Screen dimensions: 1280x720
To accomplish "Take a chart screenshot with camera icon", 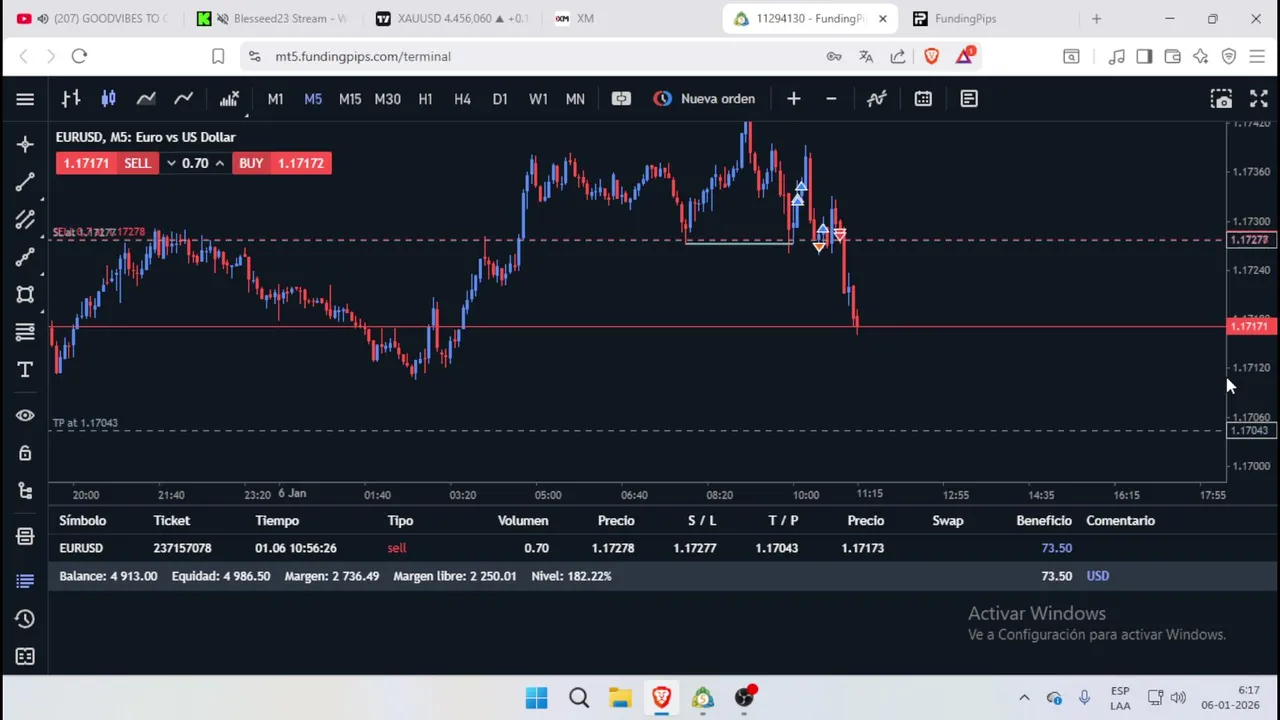I will point(1221,99).
